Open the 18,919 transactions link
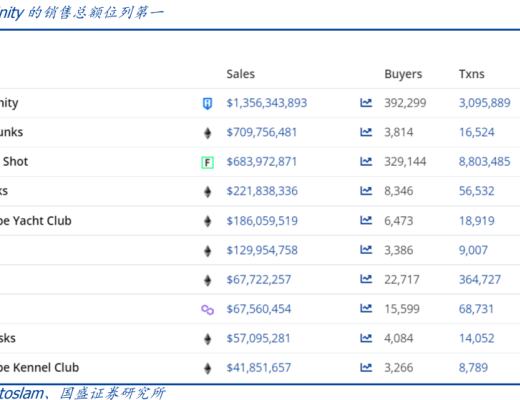This screenshot has height=400, width=520. coord(477,221)
